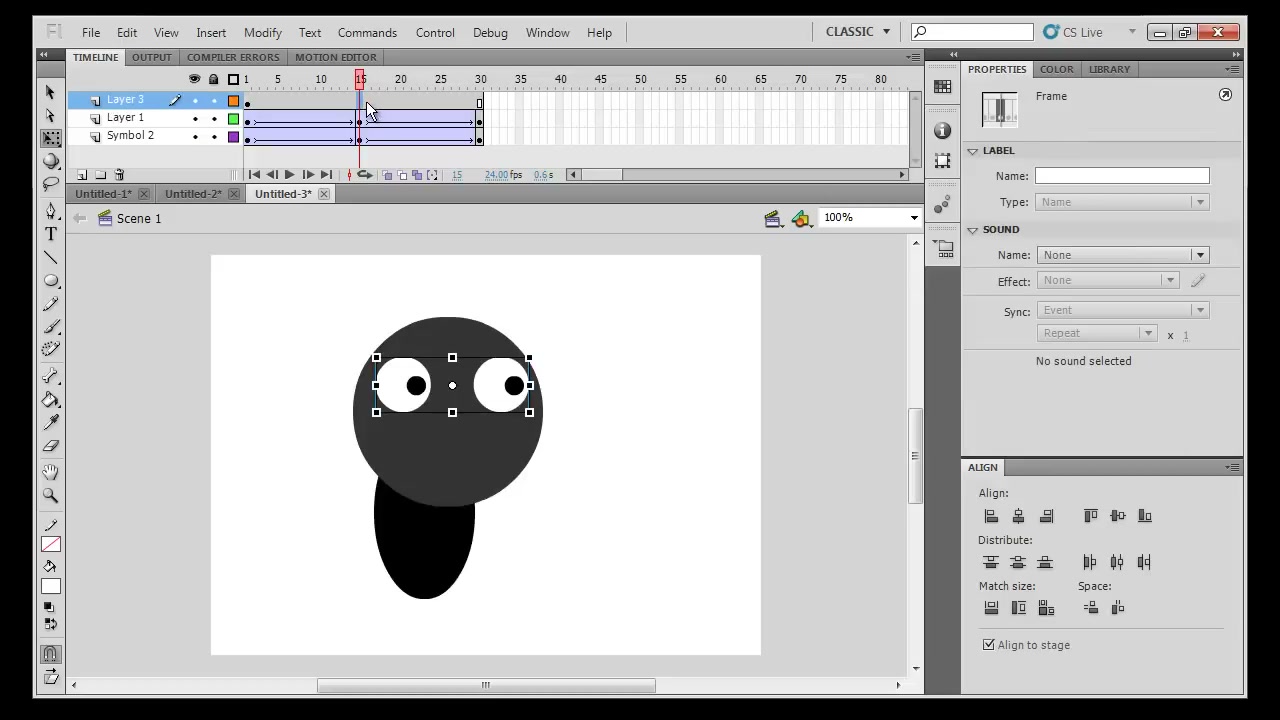Select the Pencil tool
Screen dimensions: 1280x720
[51, 303]
